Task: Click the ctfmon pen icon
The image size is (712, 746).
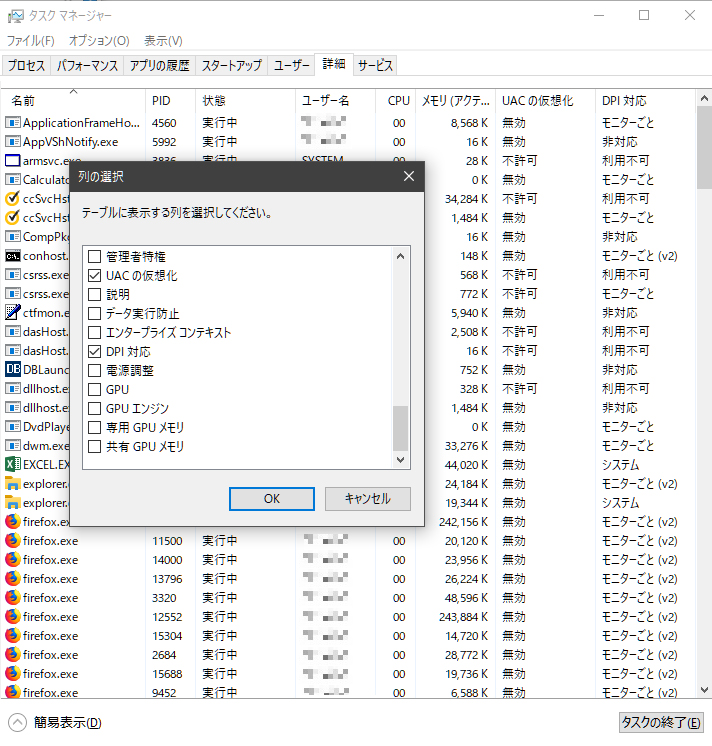Action: click(x=13, y=313)
